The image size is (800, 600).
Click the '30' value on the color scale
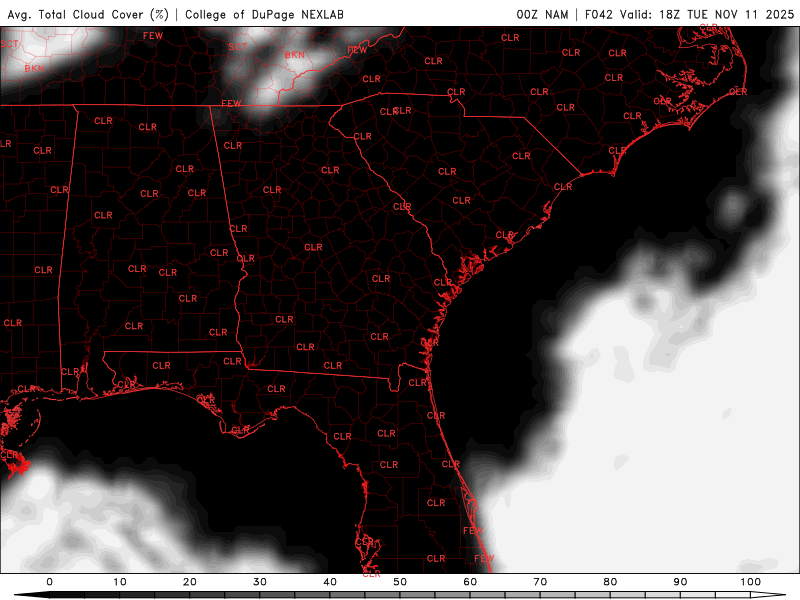[x=260, y=582]
